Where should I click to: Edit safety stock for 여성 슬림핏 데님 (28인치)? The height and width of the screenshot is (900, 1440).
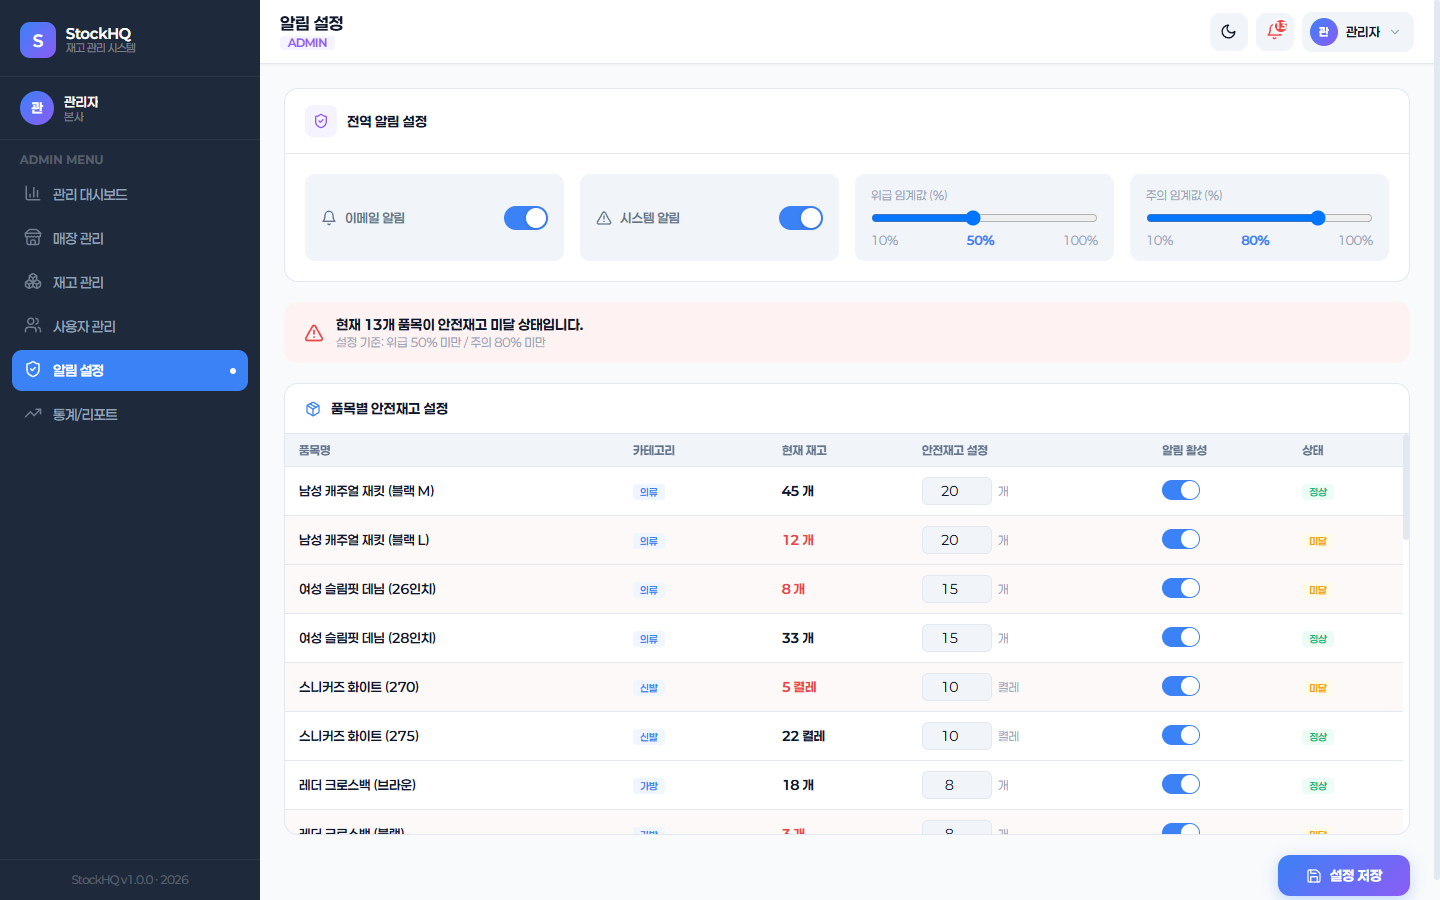[957, 638]
